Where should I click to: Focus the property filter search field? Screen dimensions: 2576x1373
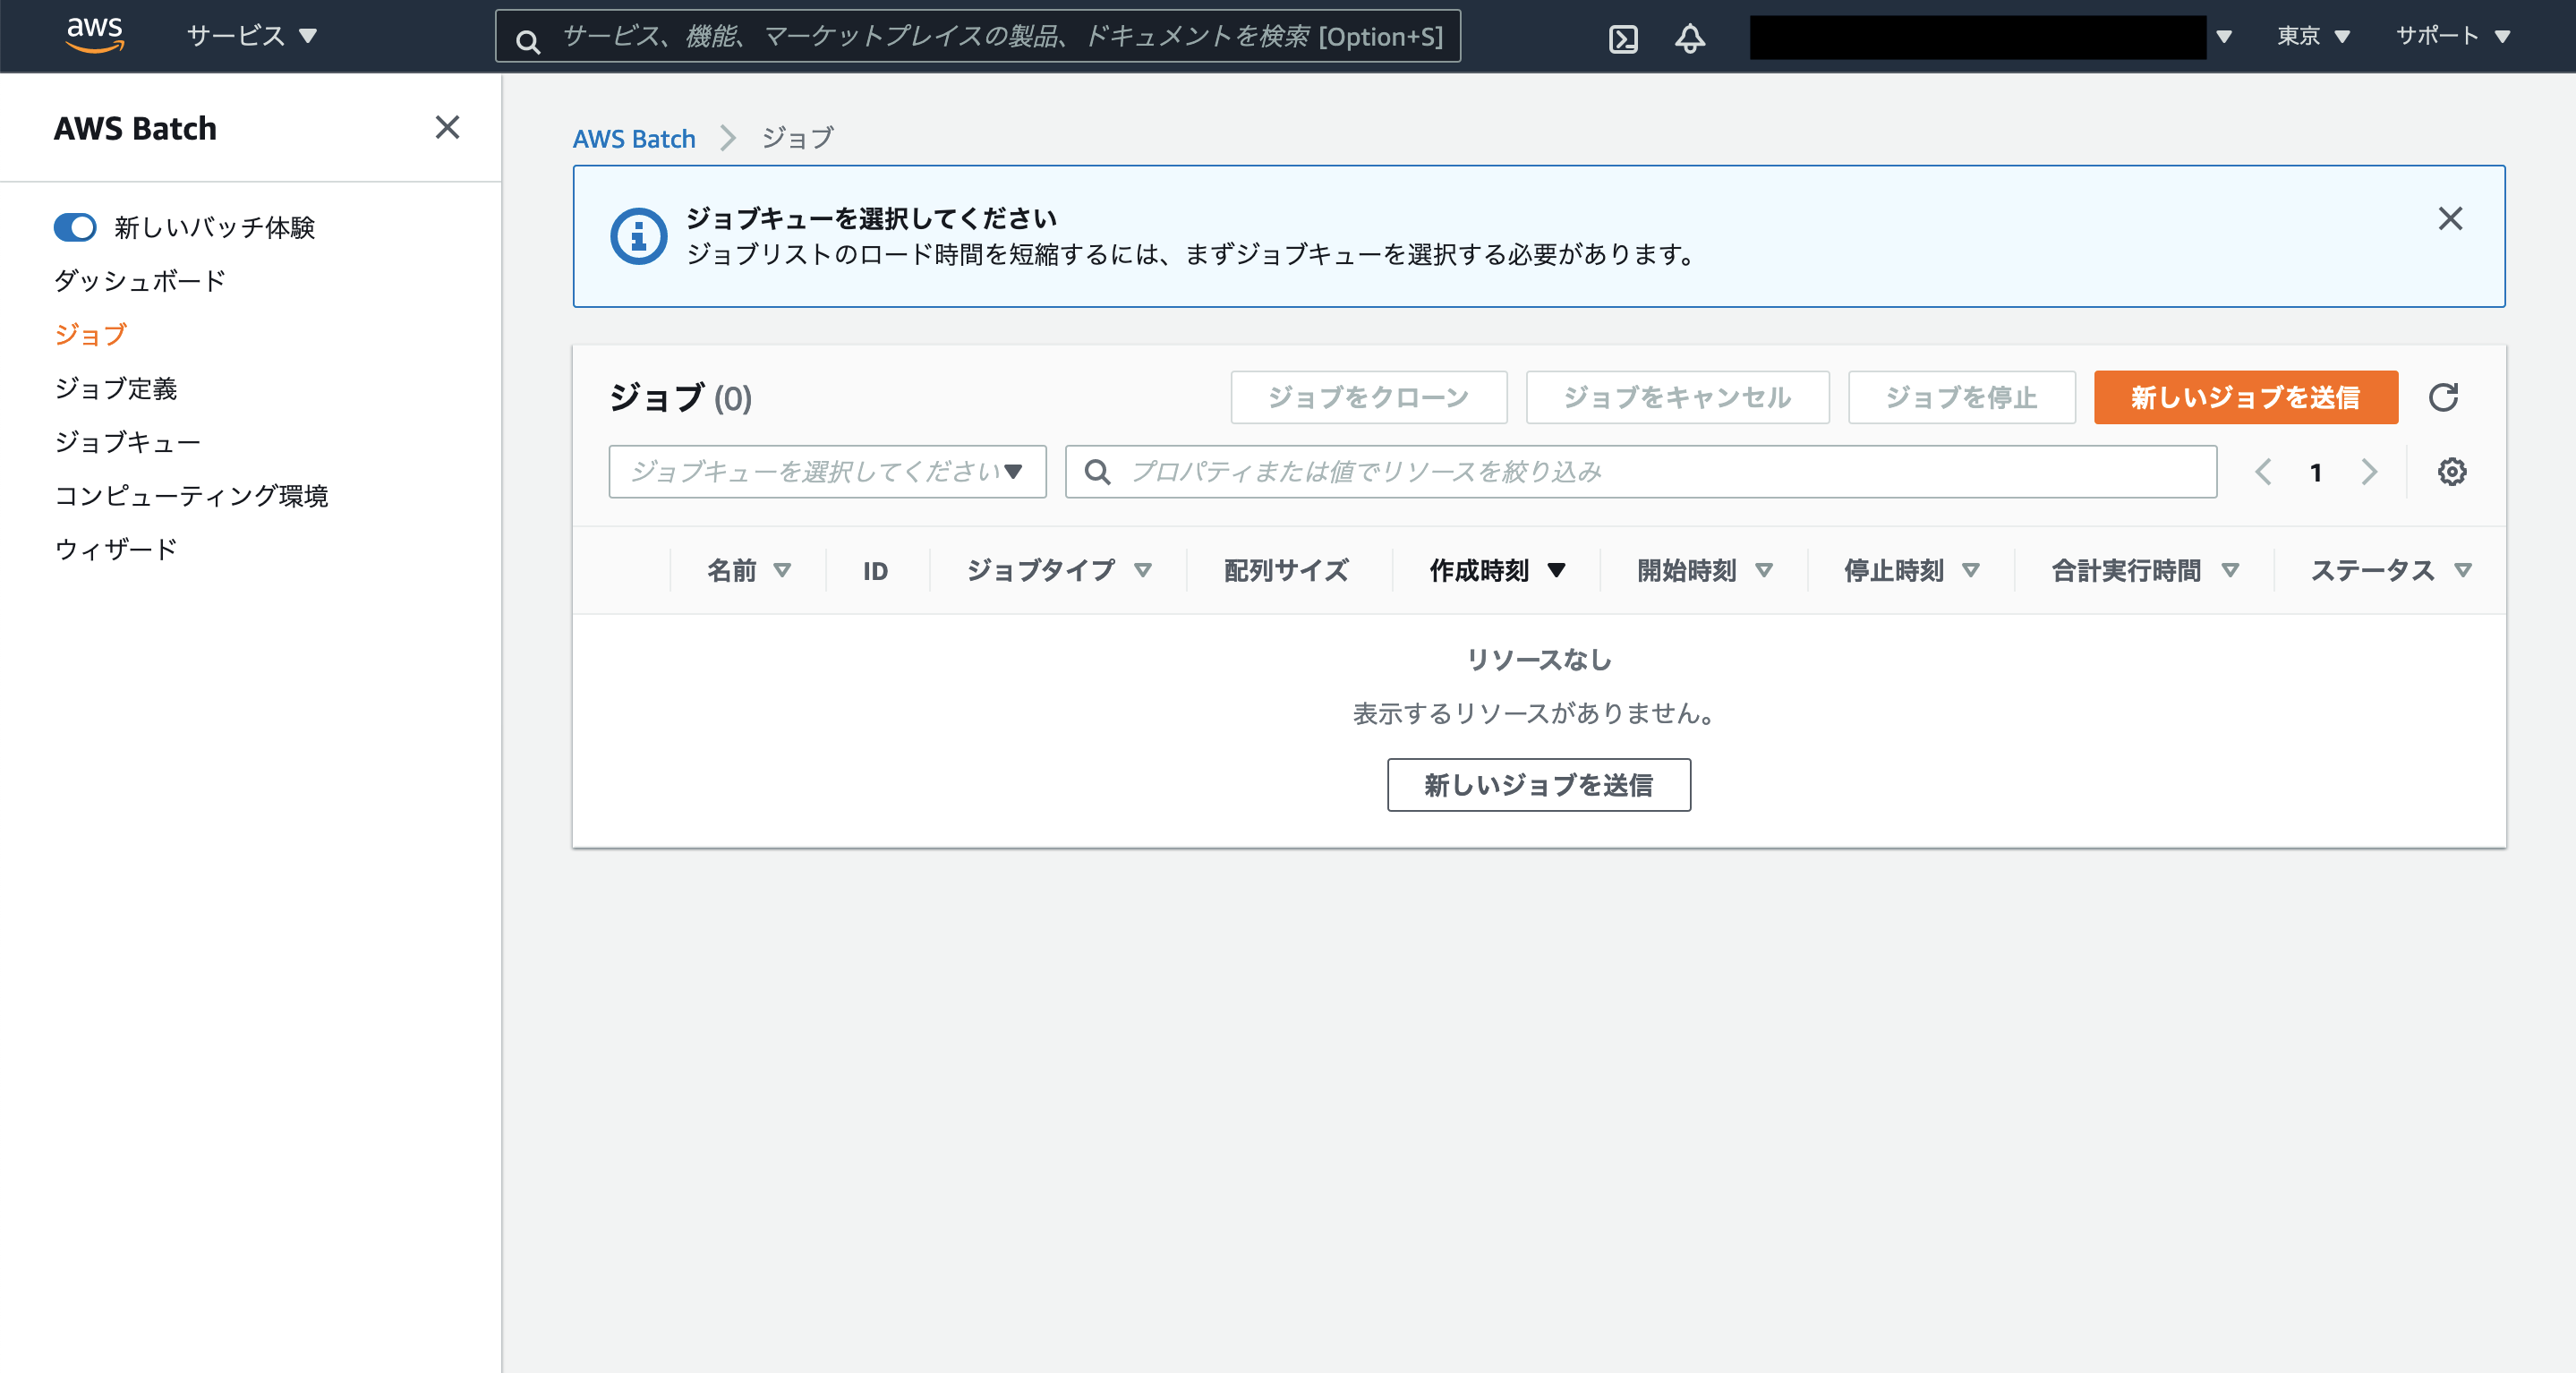(1640, 471)
